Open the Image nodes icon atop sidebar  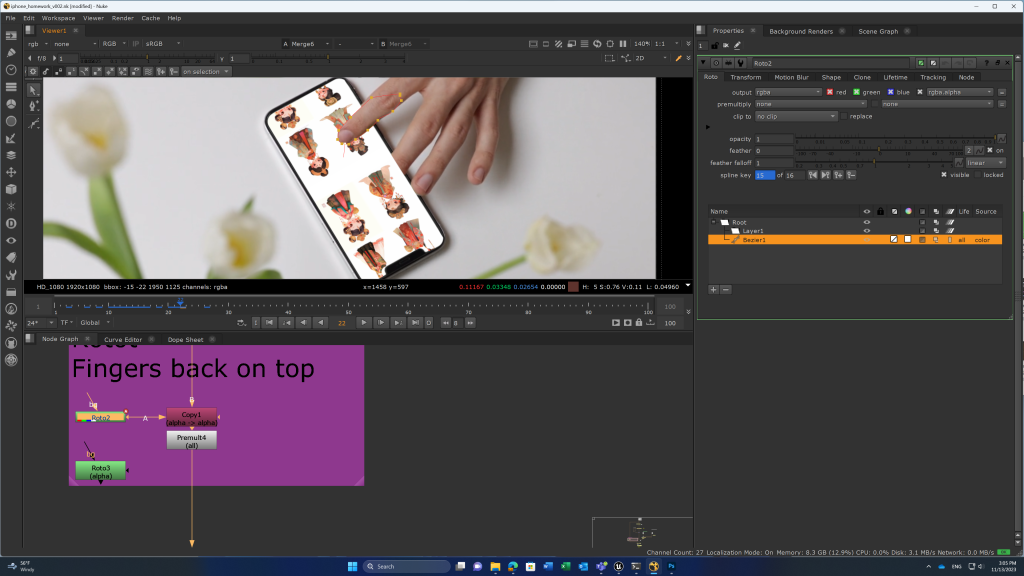click(11, 36)
